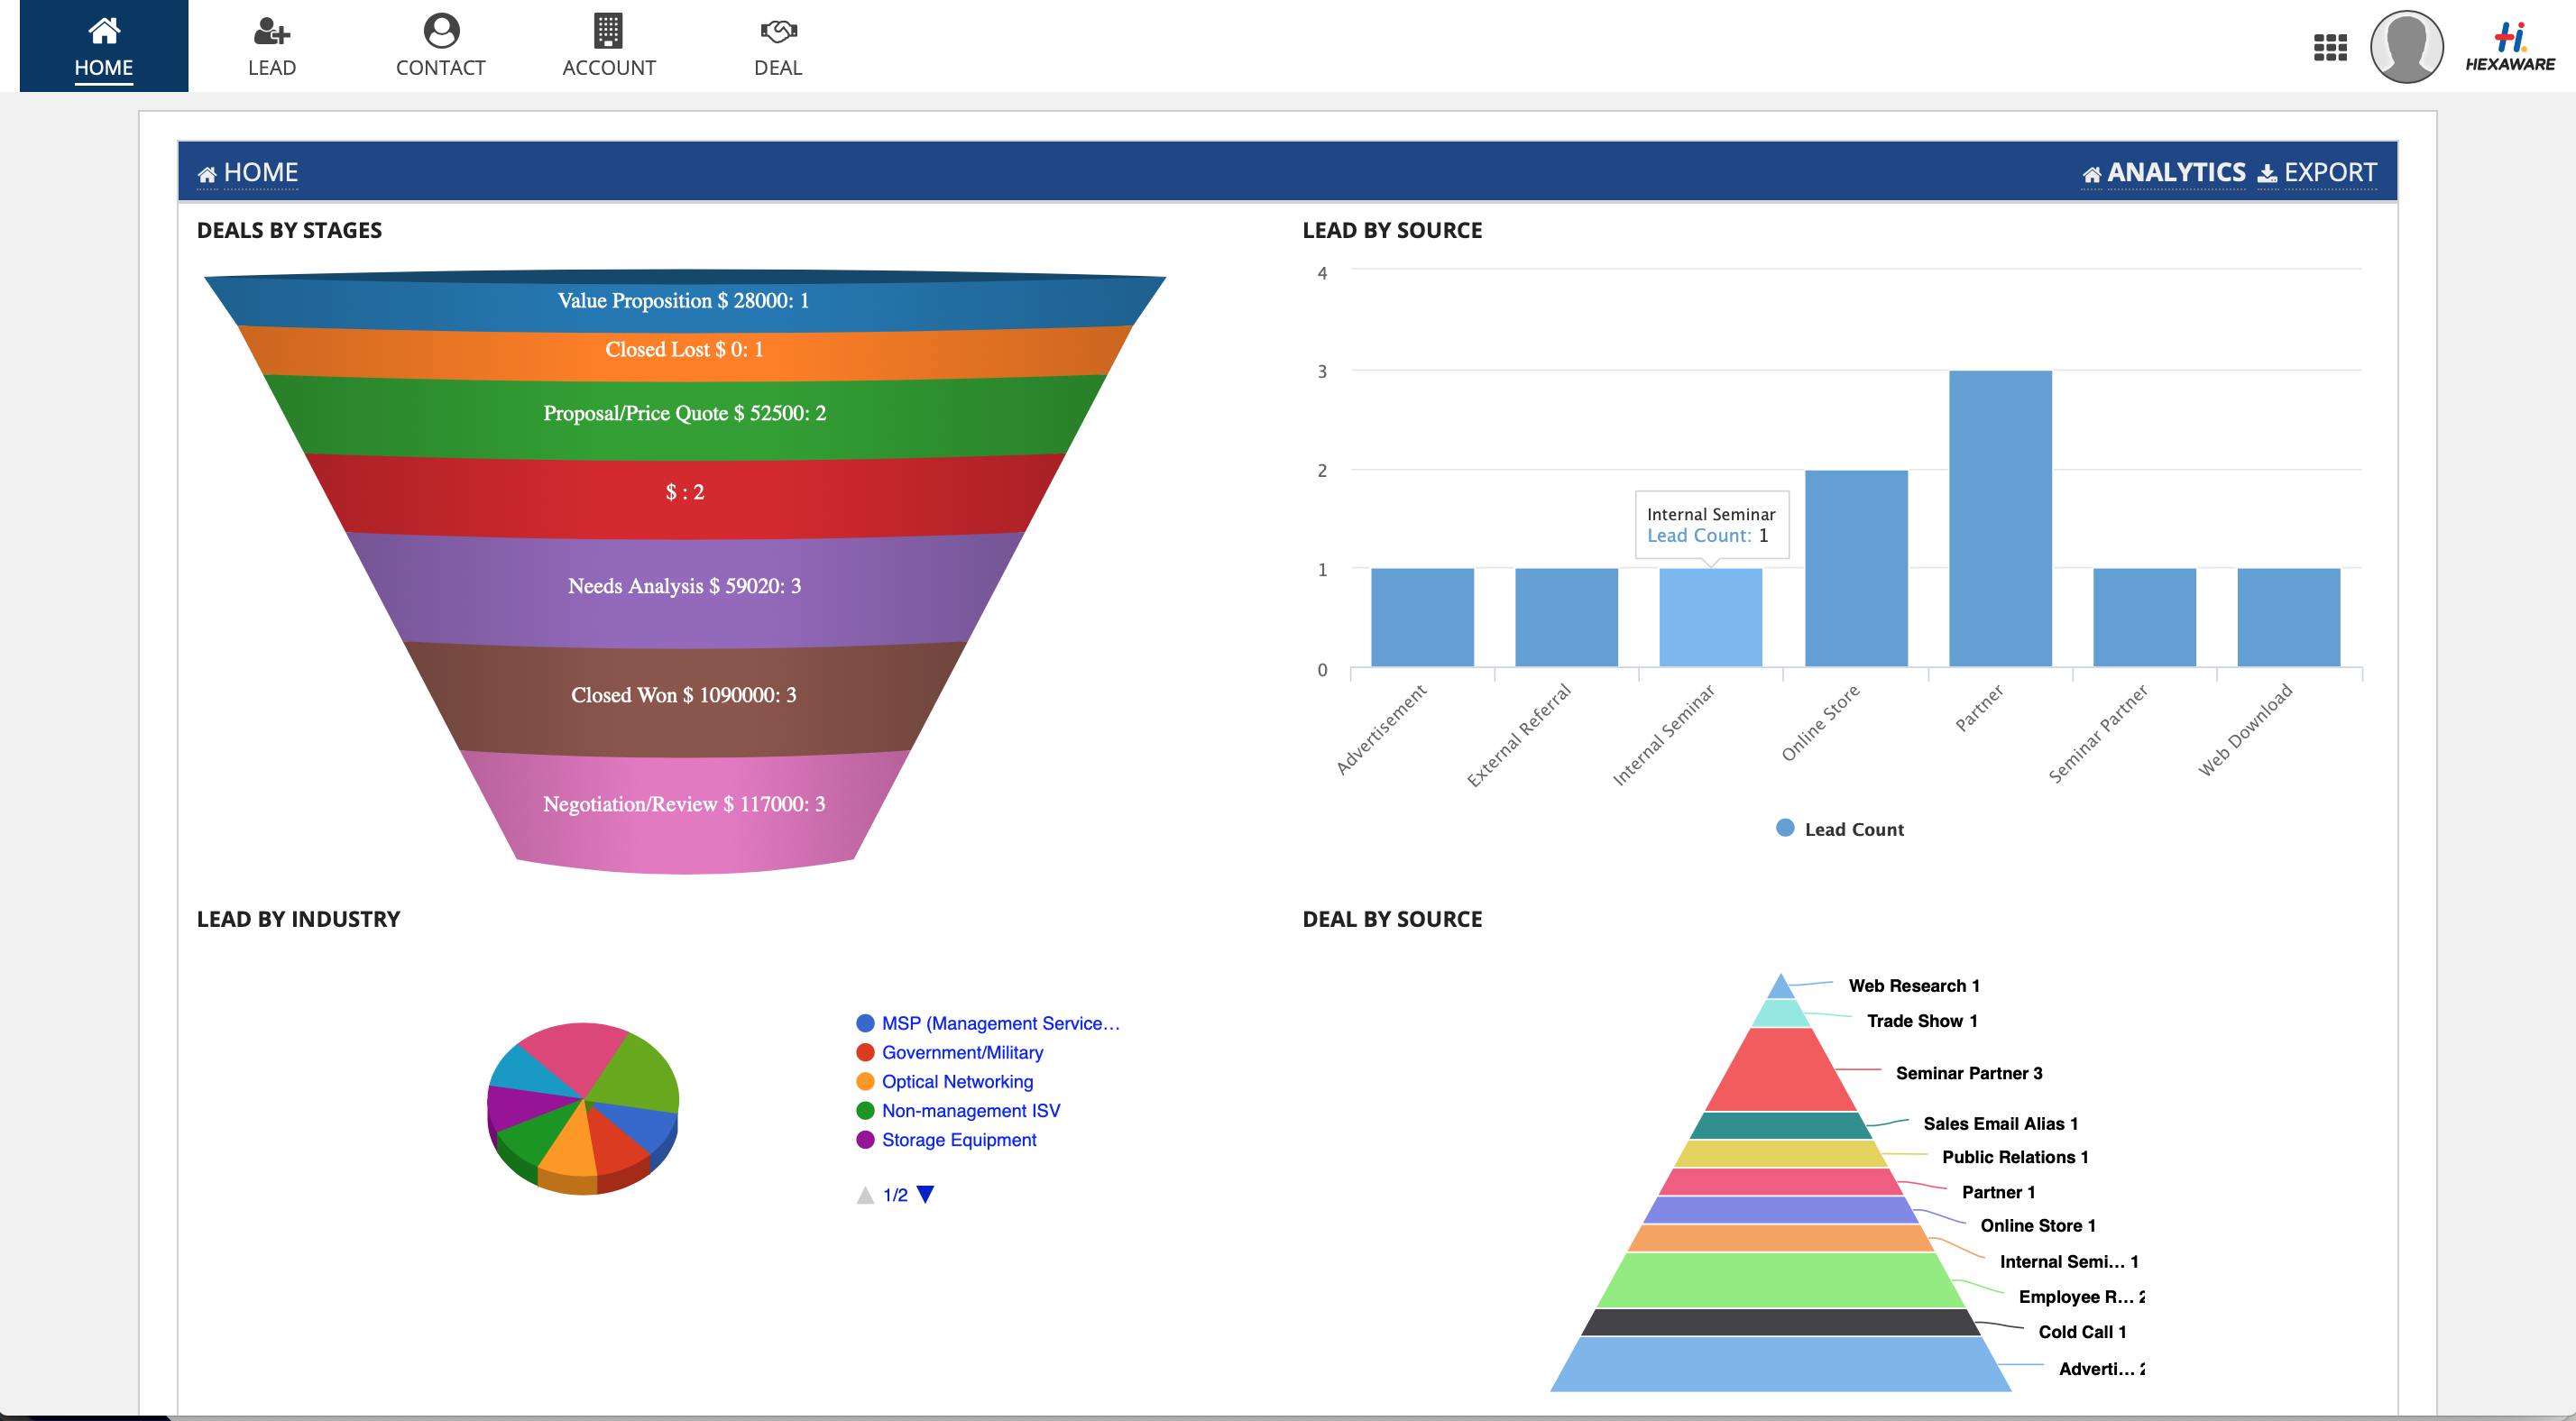Open the apps grid icon

click(2329, 47)
